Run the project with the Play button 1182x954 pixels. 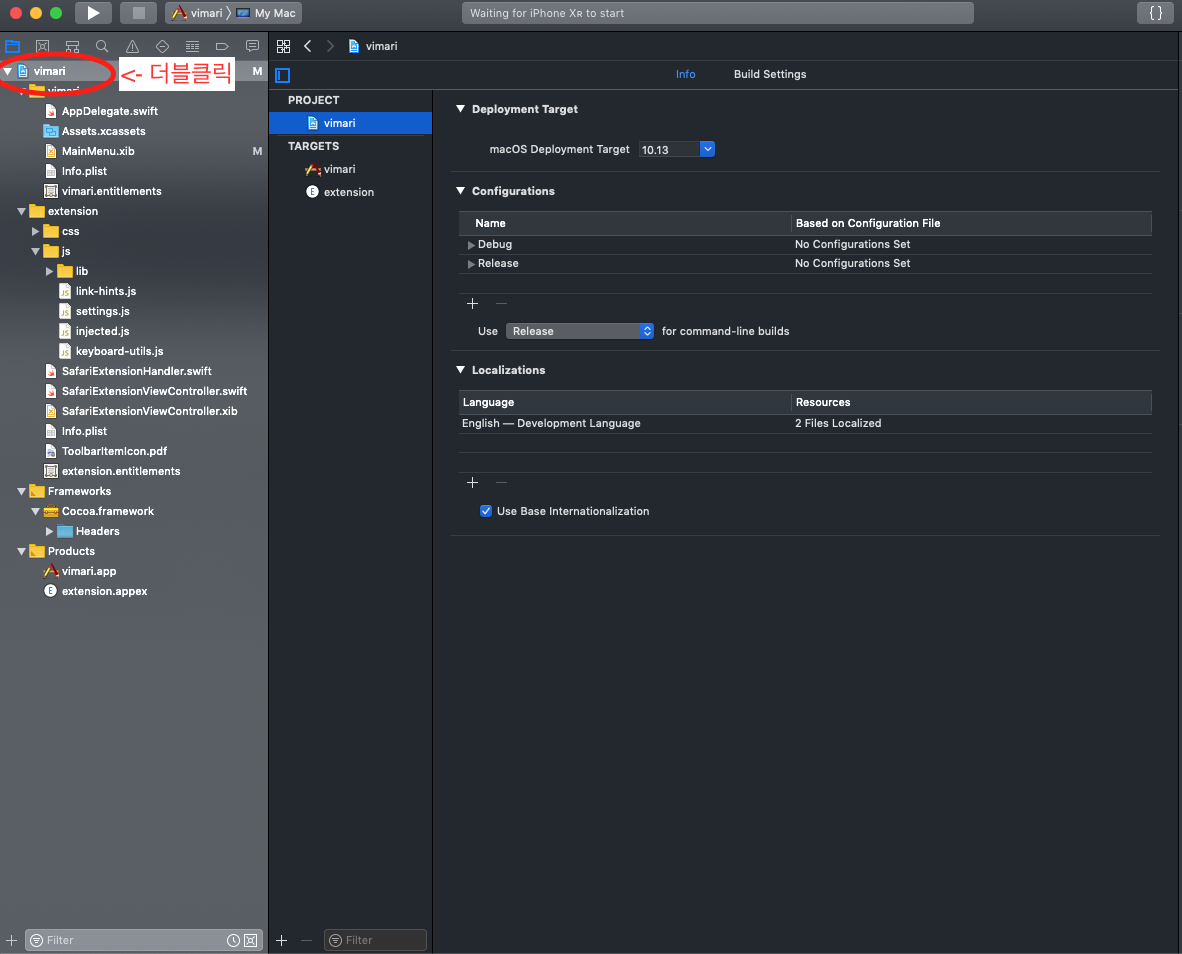pos(93,13)
